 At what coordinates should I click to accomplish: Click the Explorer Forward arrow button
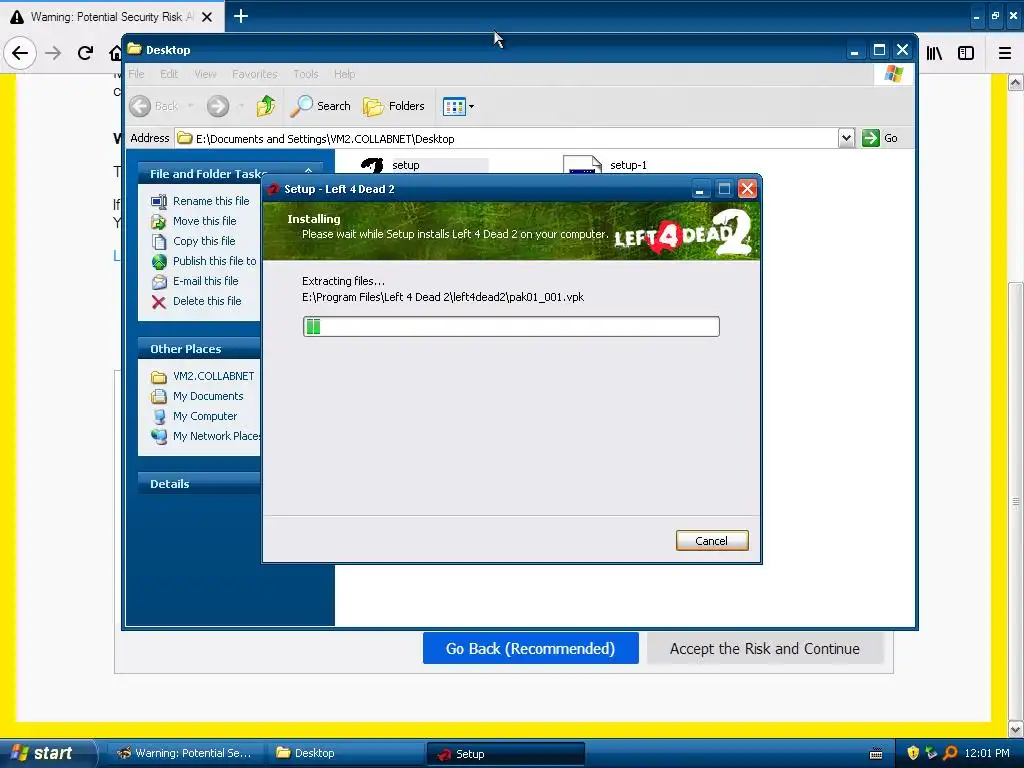218,106
